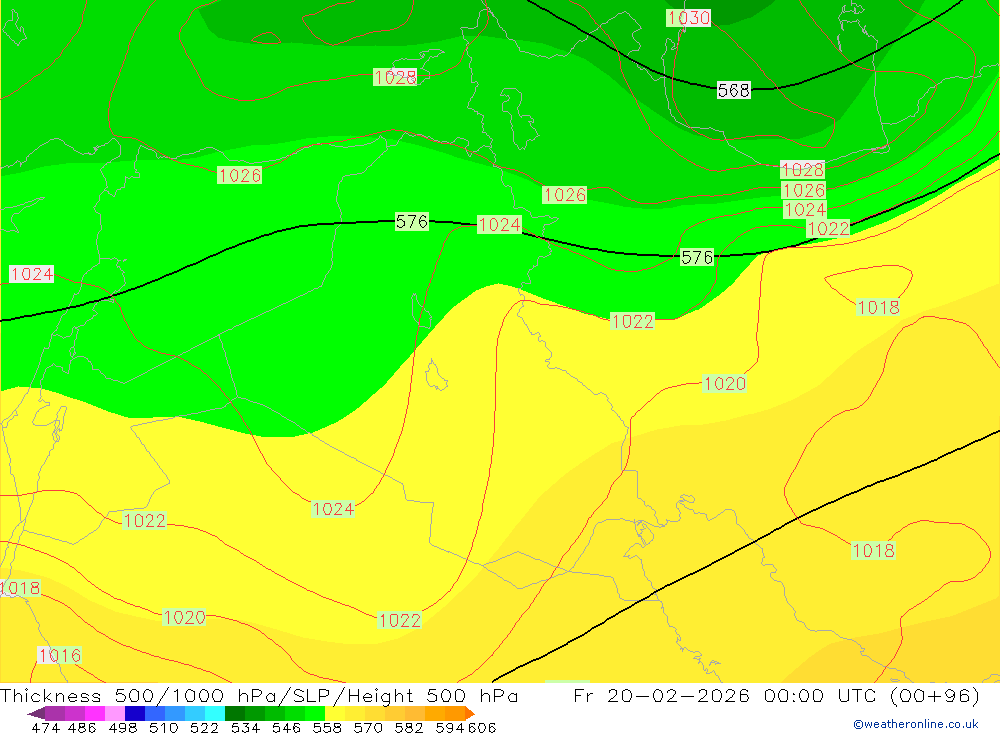
Task: Click legend value 570
Action: (x=368, y=727)
